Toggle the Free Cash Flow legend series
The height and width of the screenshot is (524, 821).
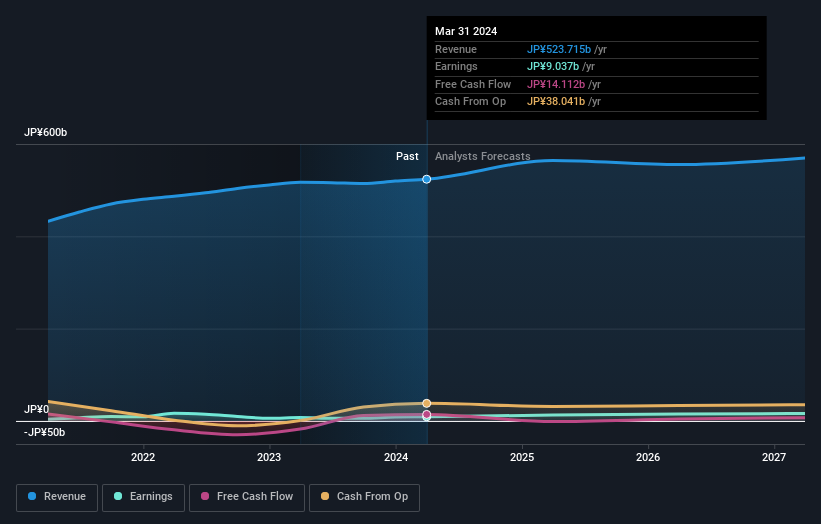247,497
